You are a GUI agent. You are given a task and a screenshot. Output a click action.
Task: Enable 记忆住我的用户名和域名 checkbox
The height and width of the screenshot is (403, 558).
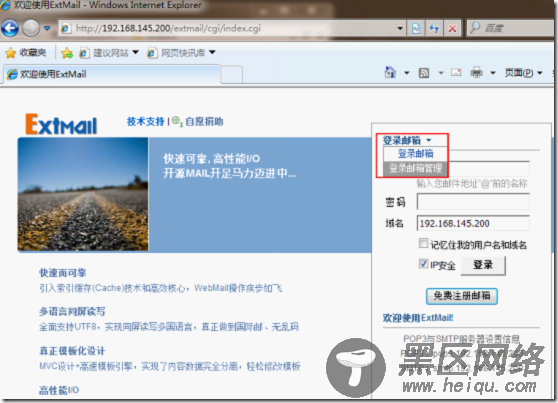(423, 244)
